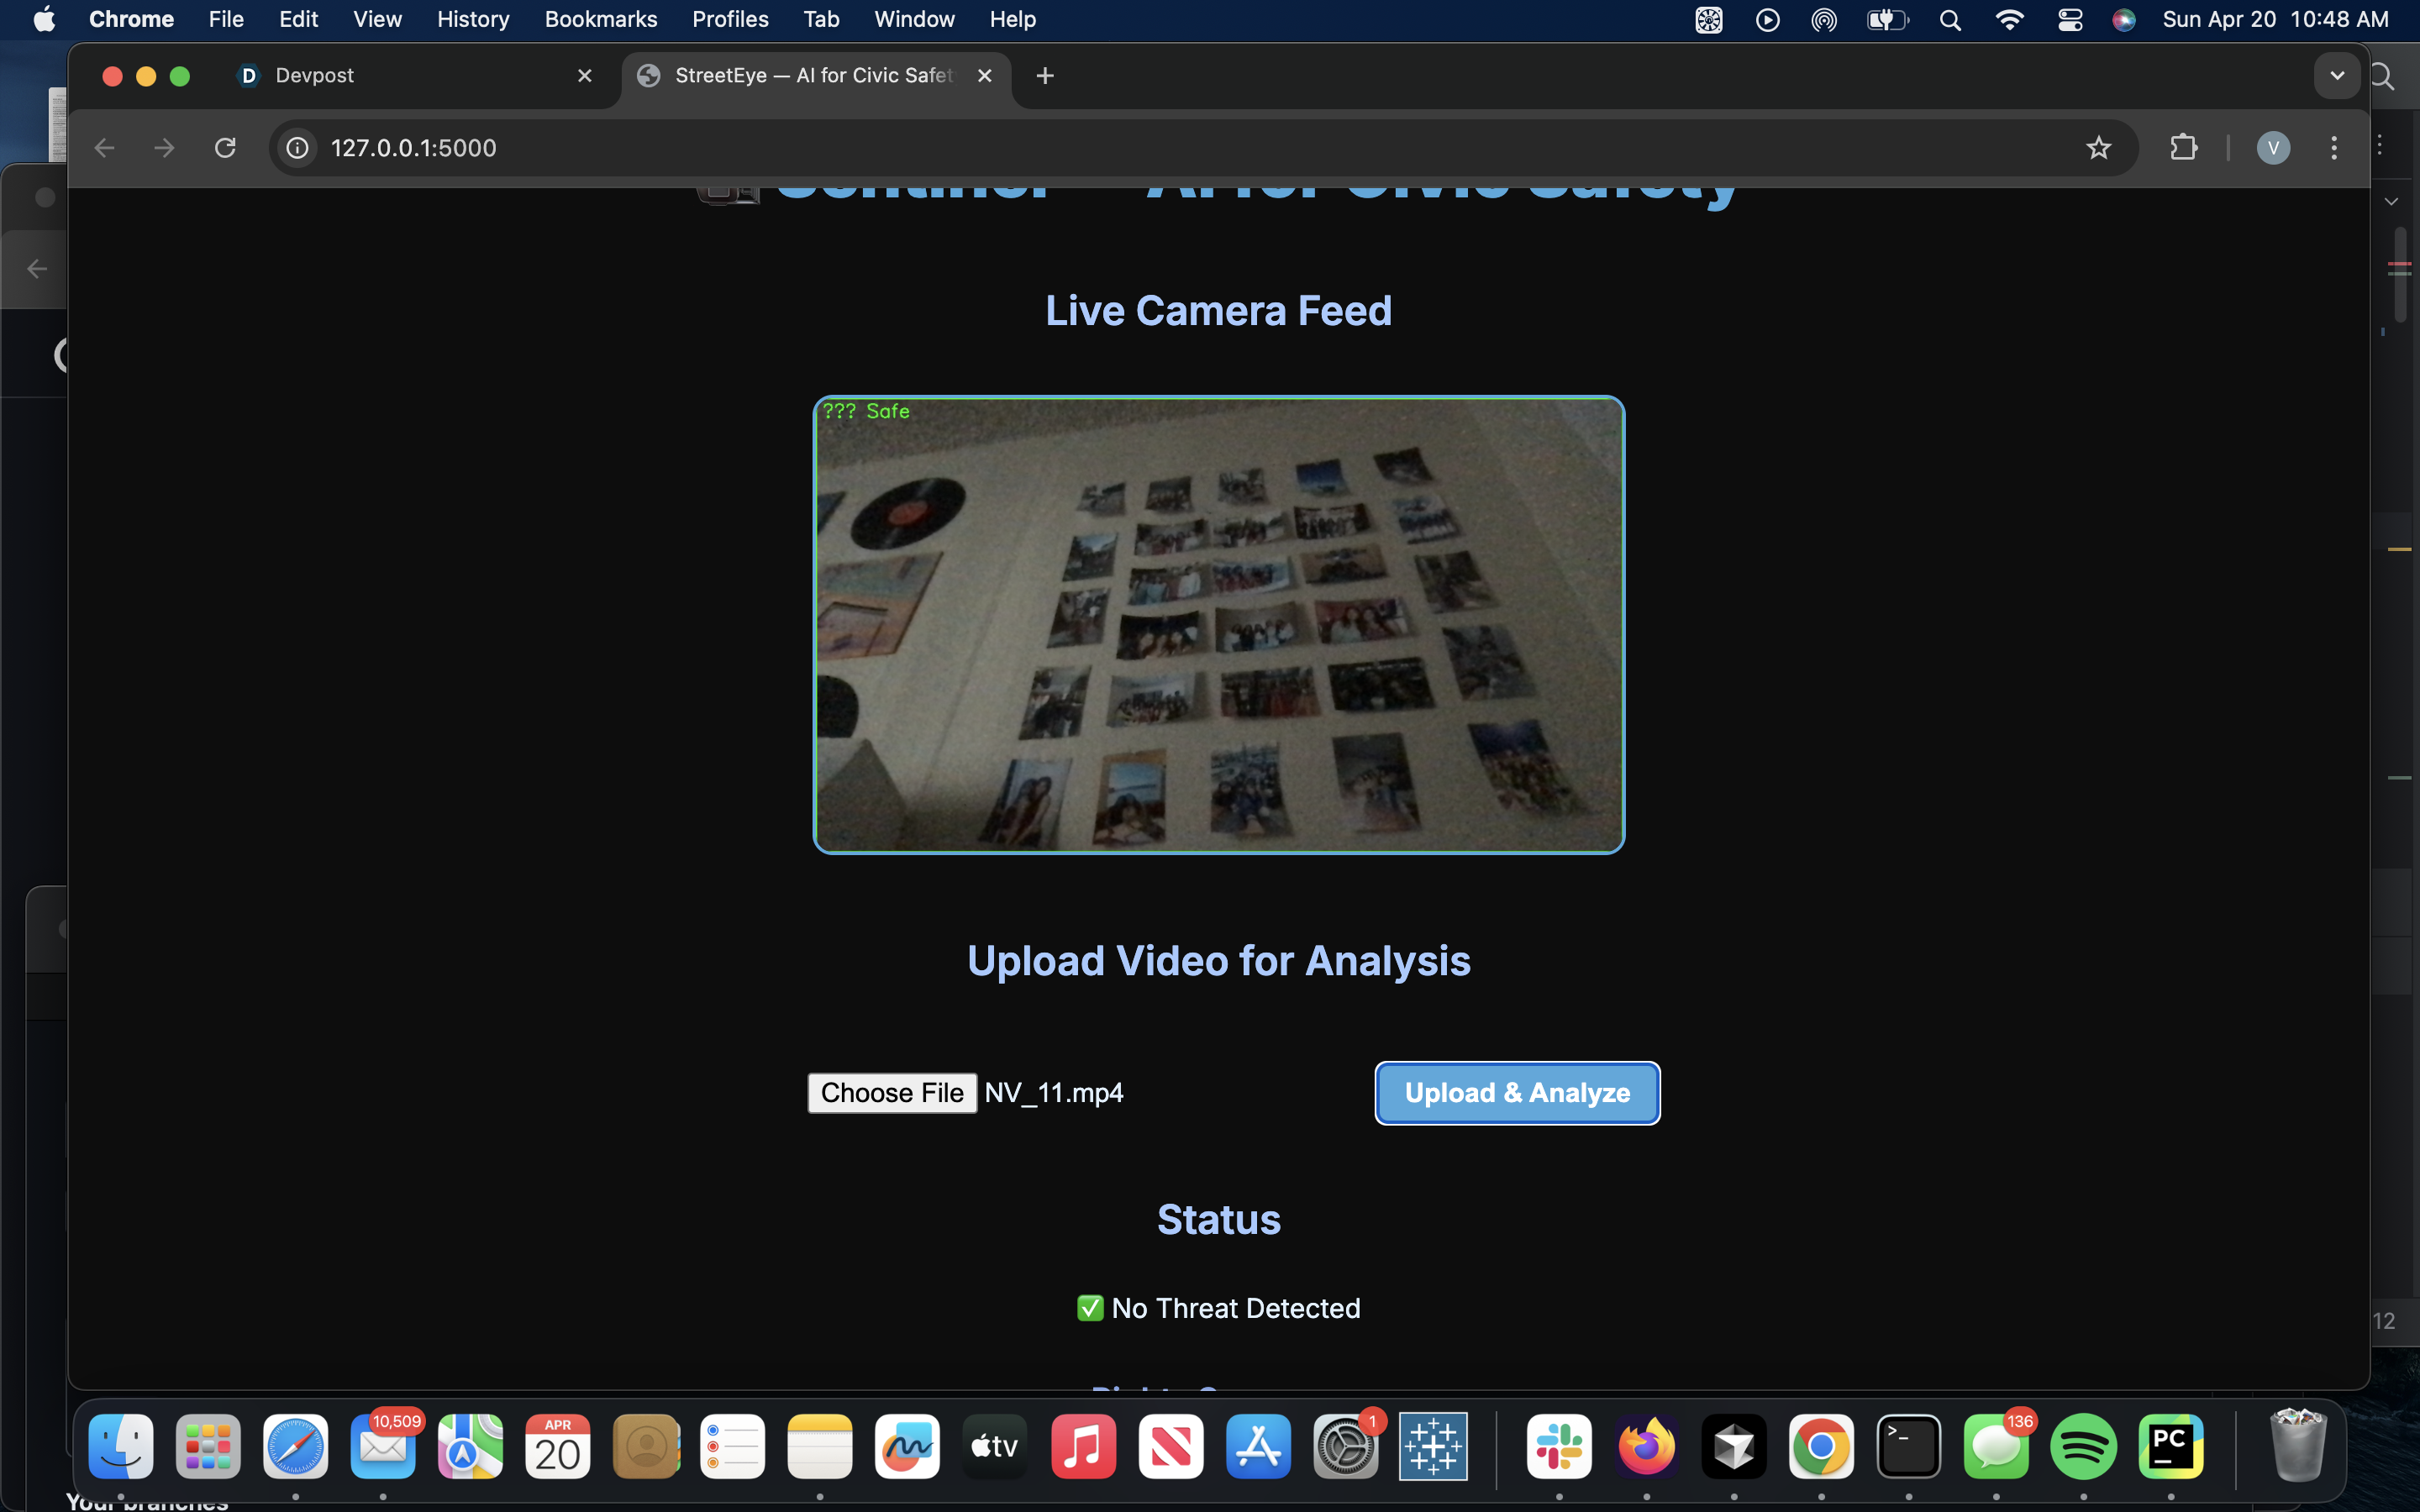Image resolution: width=2420 pixels, height=1512 pixels.
Task: Click the Chrome reload page icon
Action: (x=225, y=148)
